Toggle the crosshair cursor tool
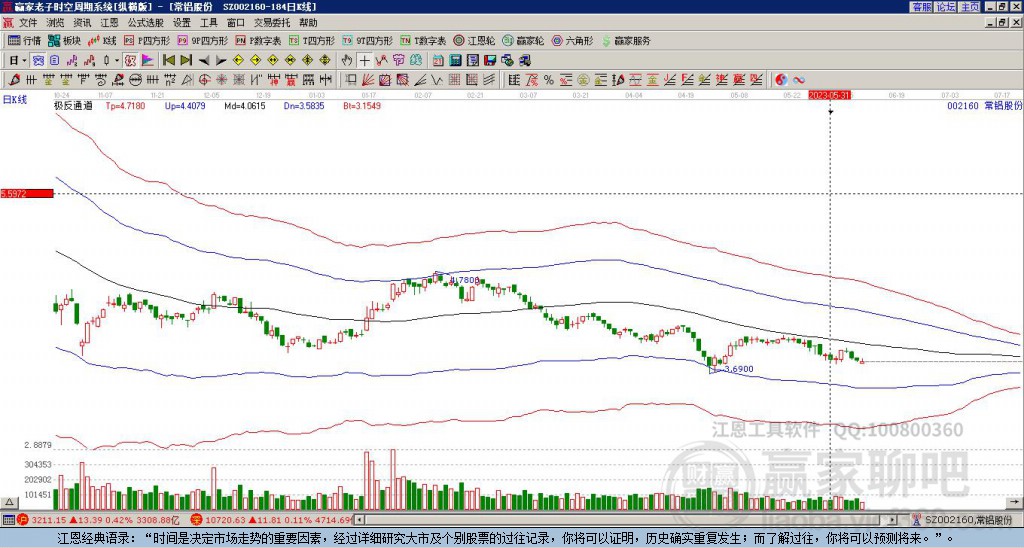The height and width of the screenshot is (548, 1024). click(364, 60)
